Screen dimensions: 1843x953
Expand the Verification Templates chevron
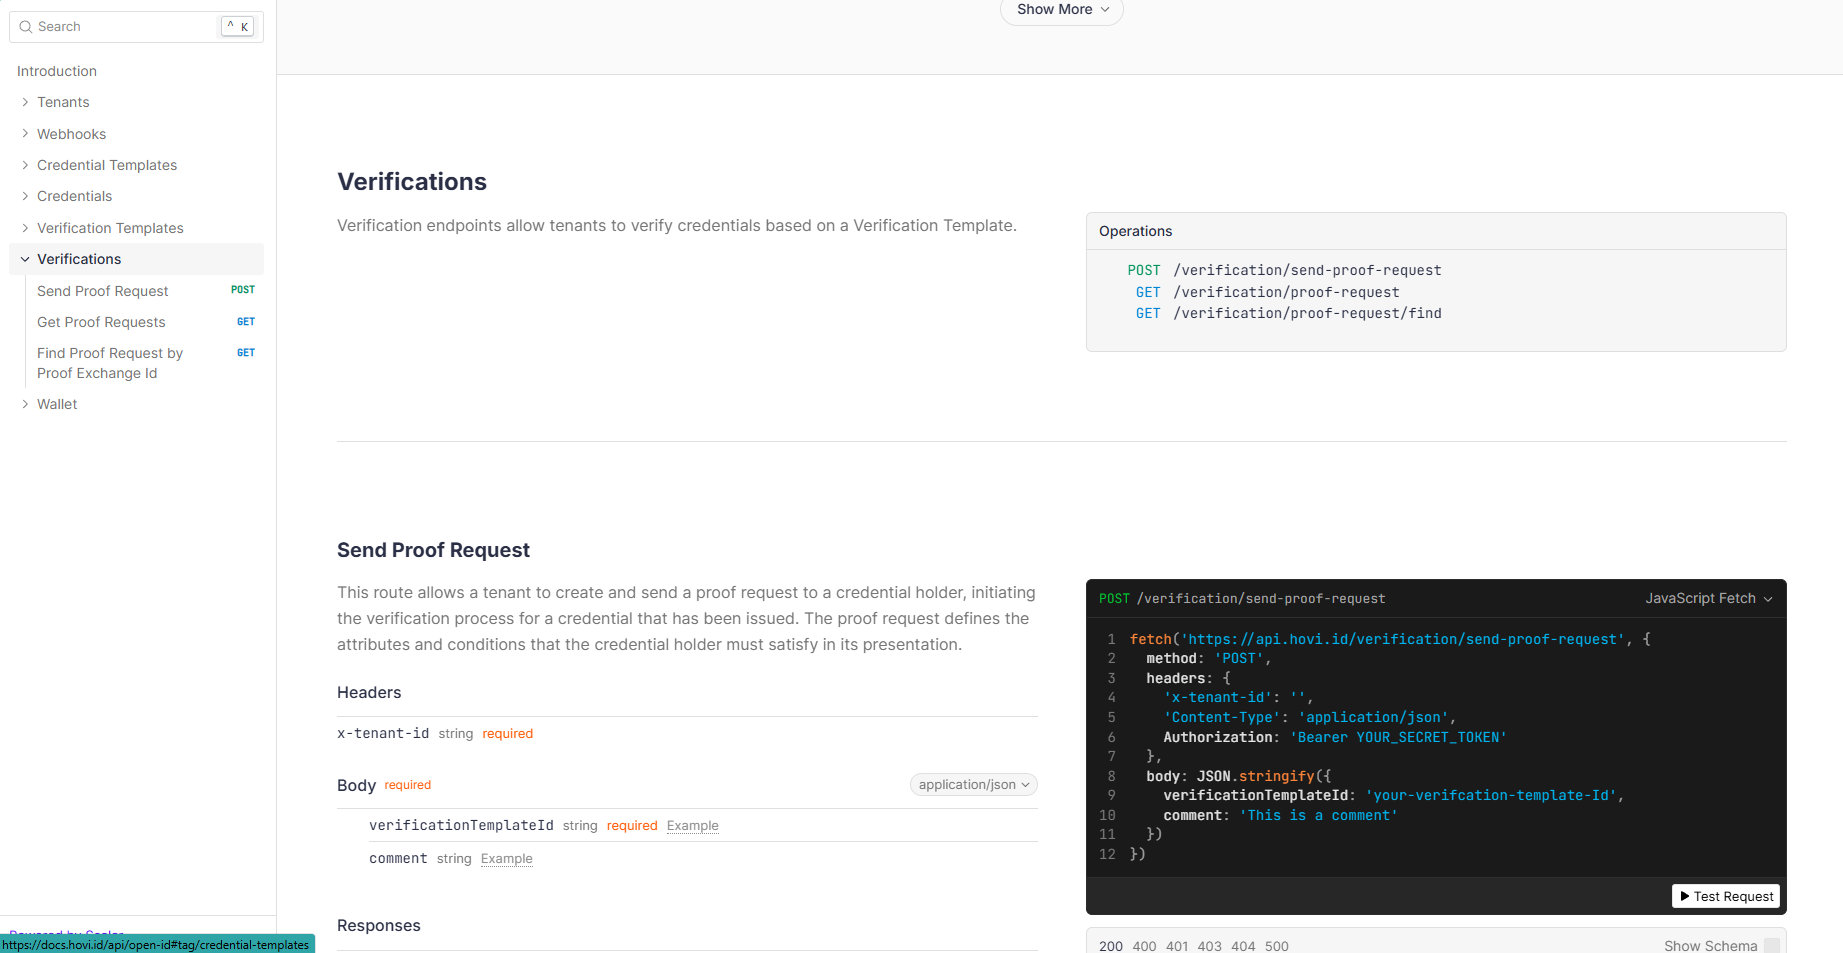pyautogui.click(x=25, y=228)
